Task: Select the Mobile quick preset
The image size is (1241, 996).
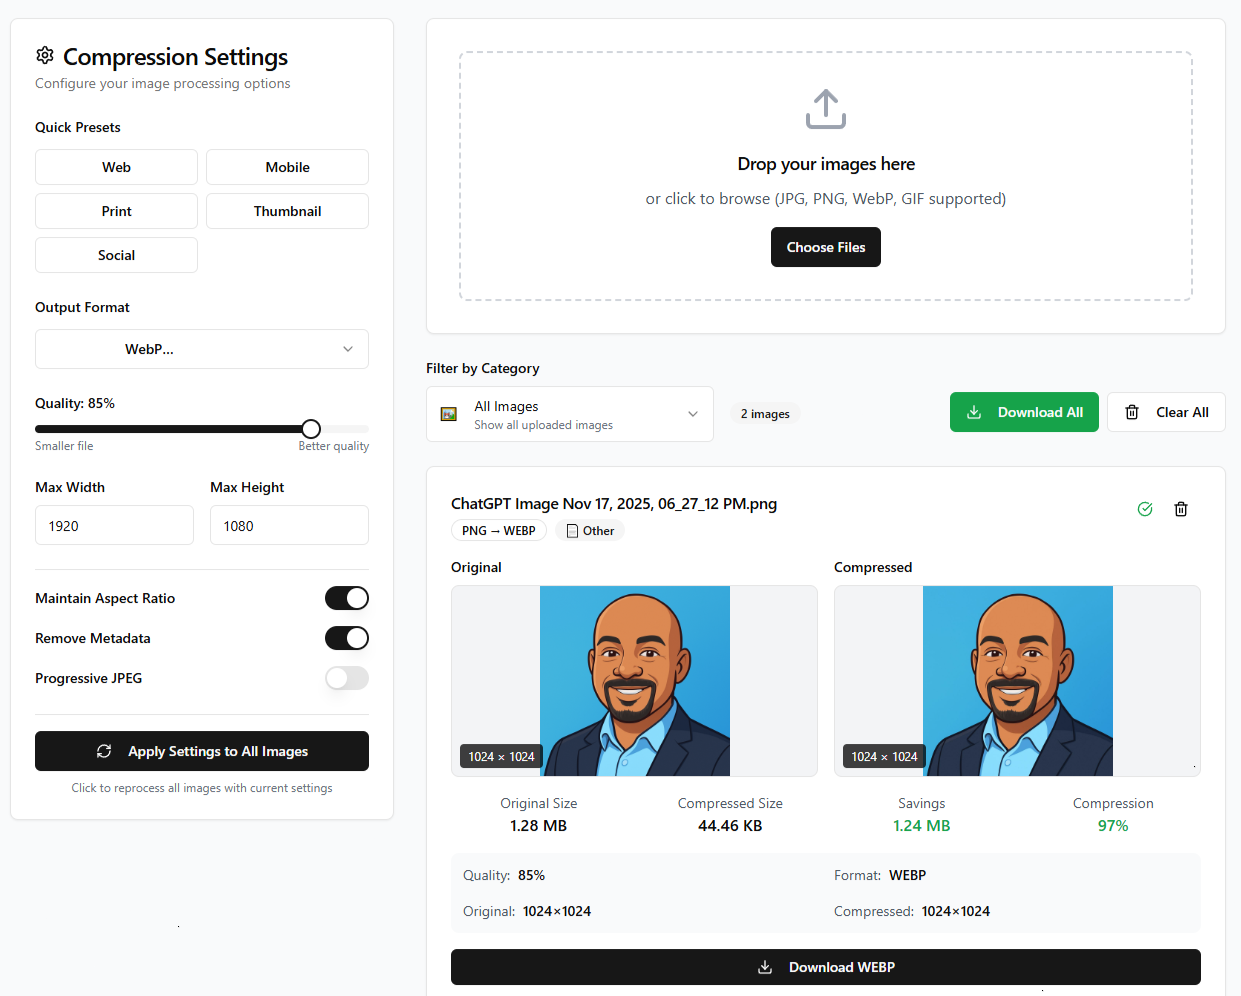Action: point(287,167)
